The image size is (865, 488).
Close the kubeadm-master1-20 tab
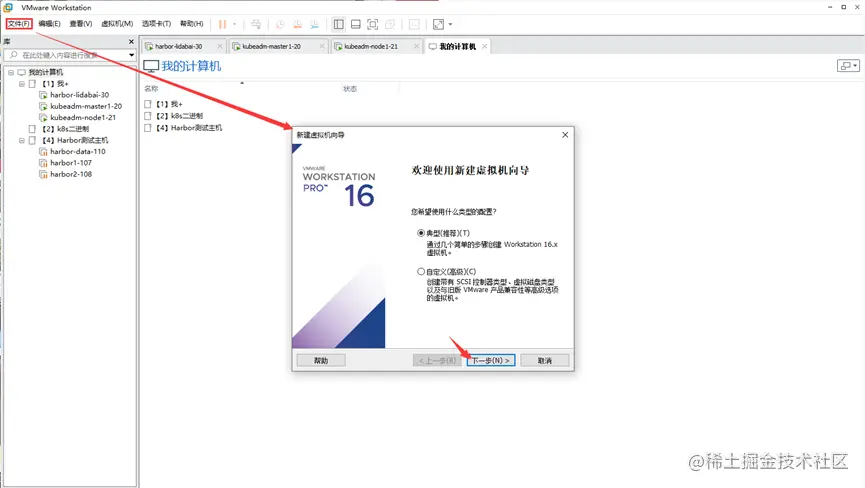pyautogui.click(x=322, y=46)
